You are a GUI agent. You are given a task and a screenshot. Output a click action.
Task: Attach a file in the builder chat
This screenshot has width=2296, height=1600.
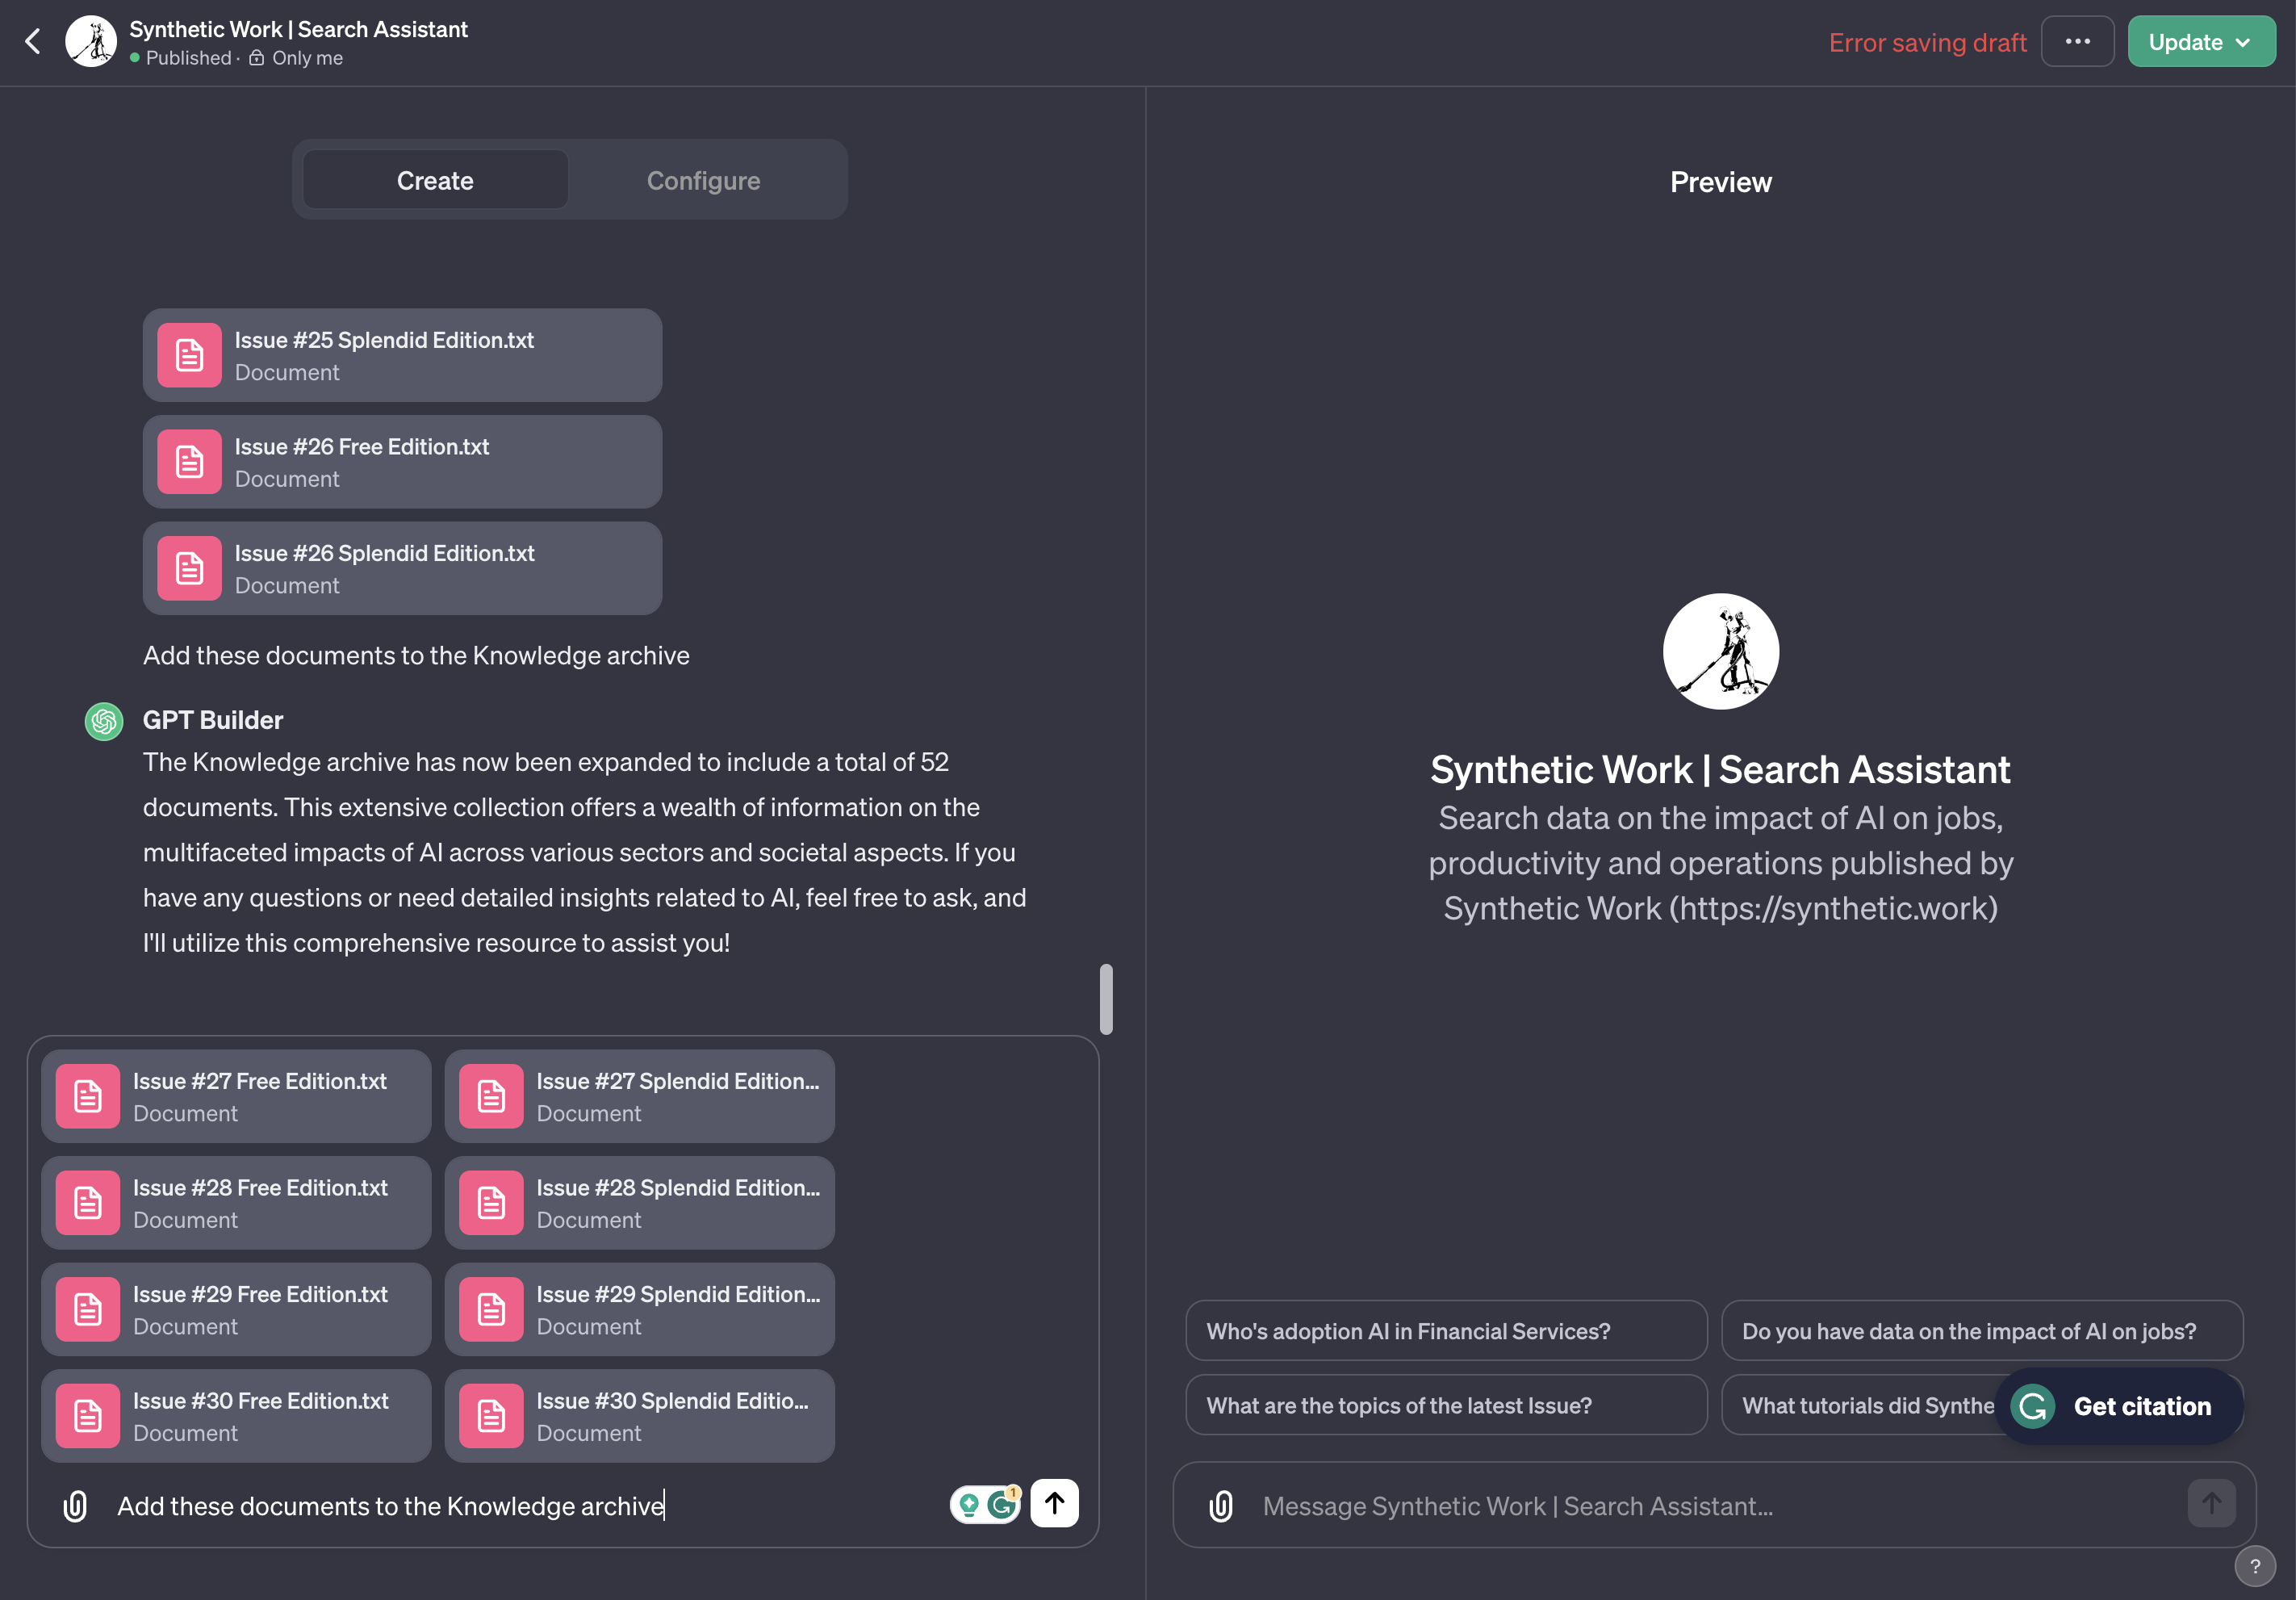(75, 1506)
